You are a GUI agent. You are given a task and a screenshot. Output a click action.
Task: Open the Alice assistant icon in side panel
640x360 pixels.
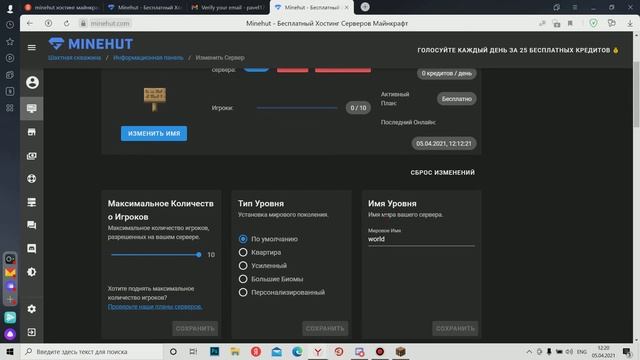click(x=10, y=334)
